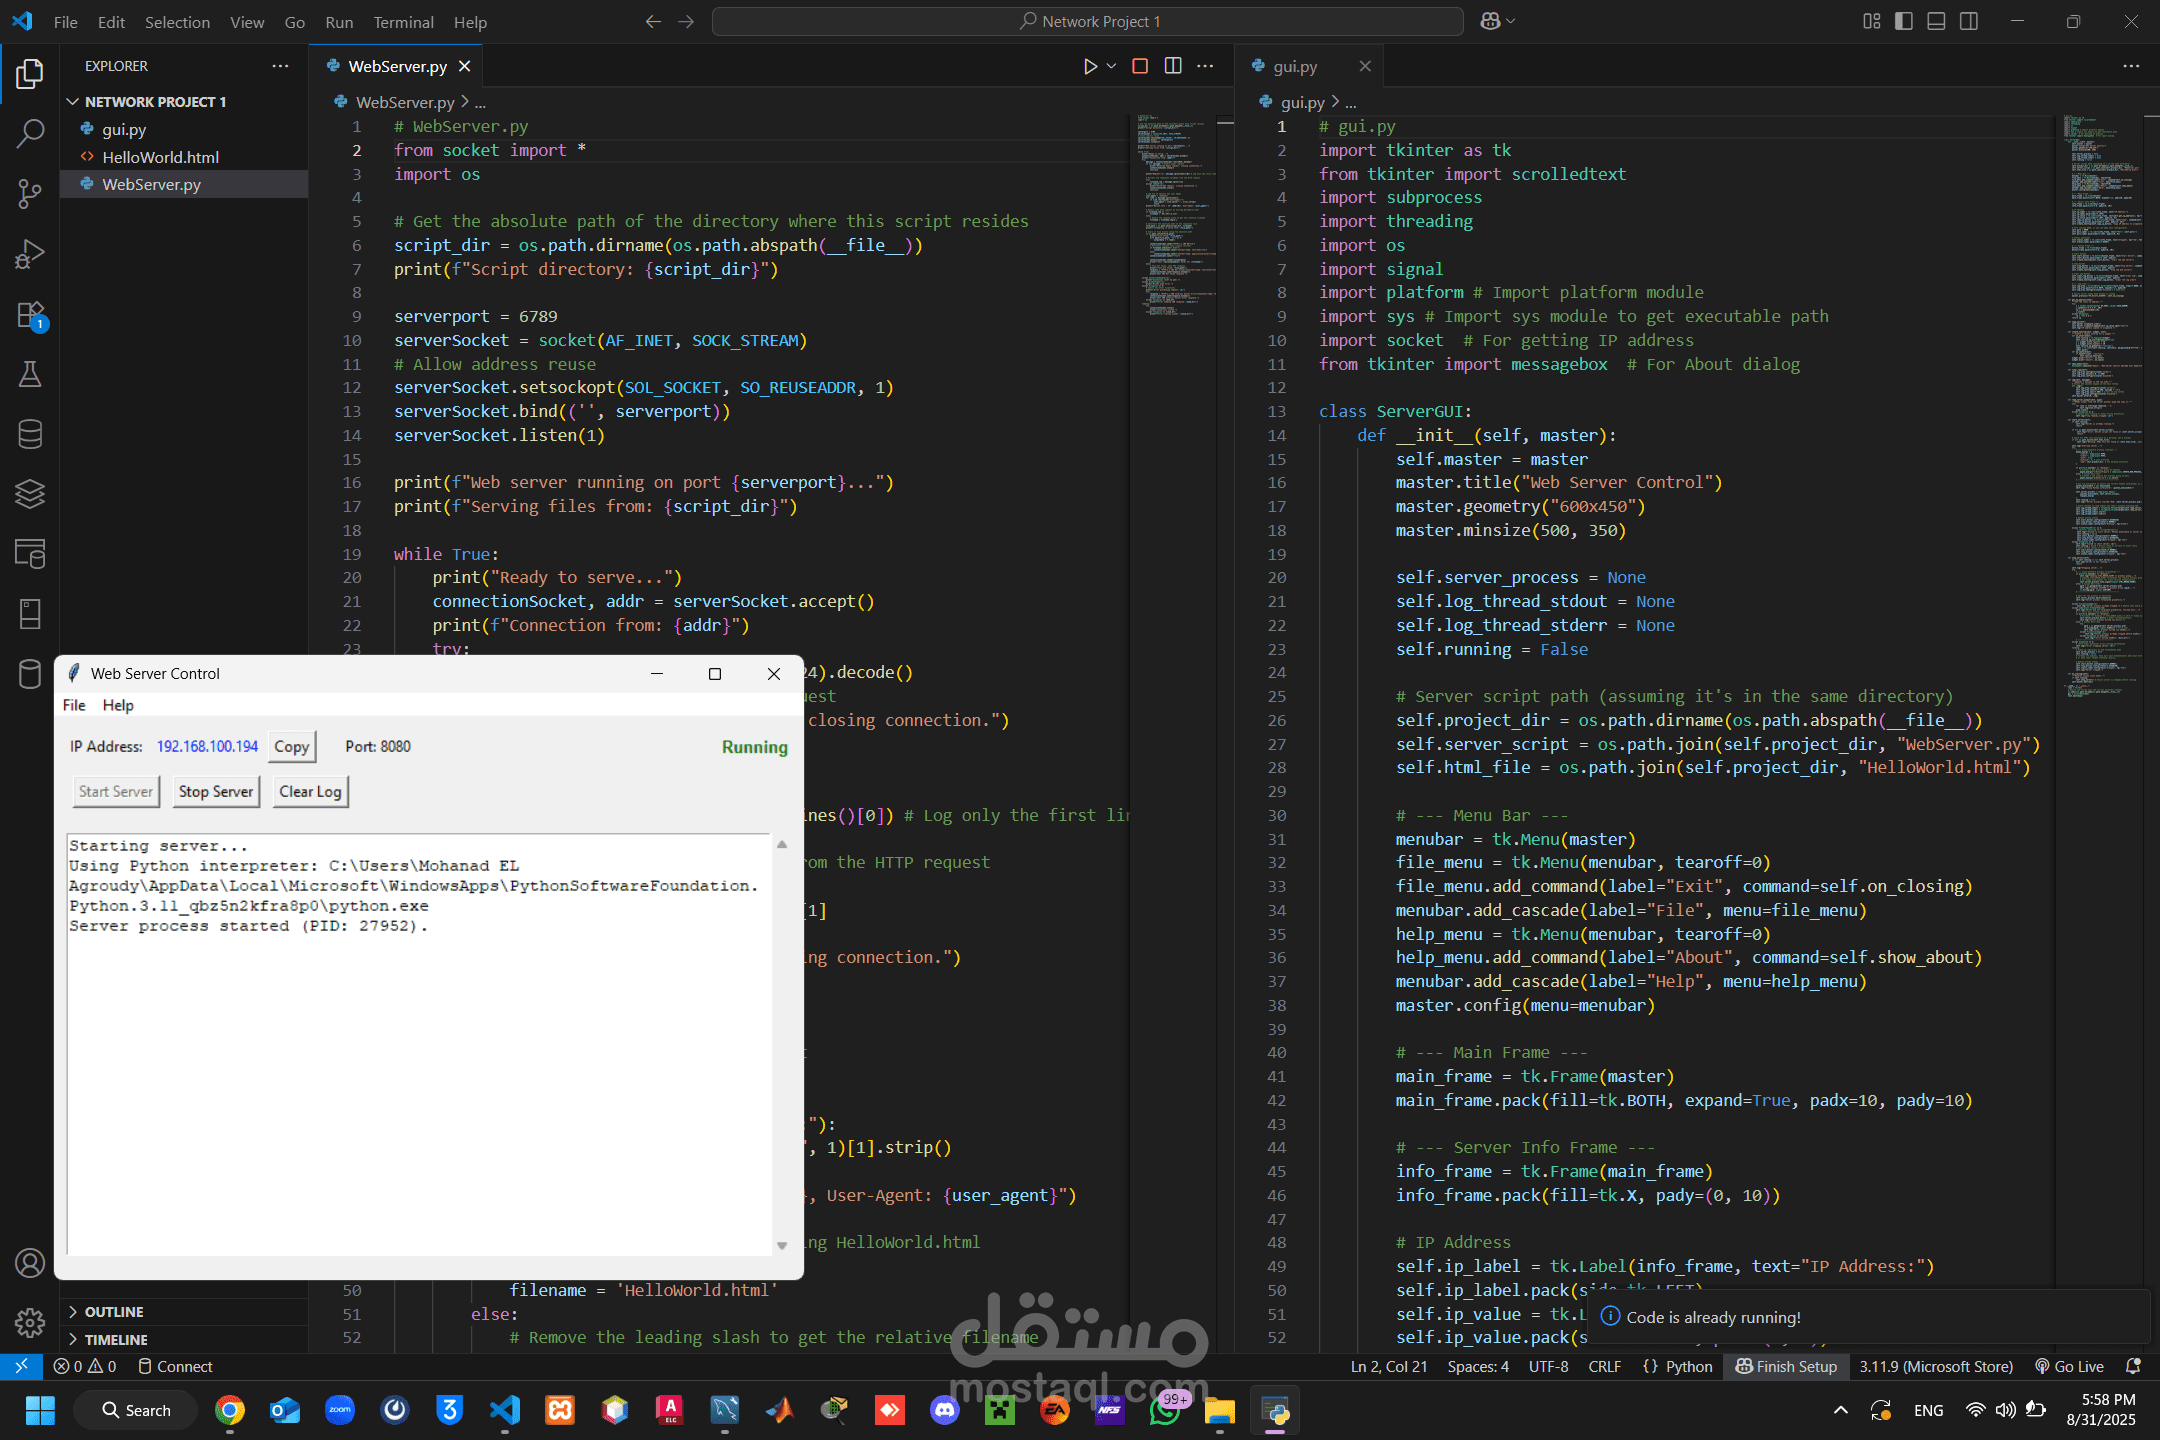Open gui.py in the Explorer tree
This screenshot has width=2160, height=1440.
(184, 129)
